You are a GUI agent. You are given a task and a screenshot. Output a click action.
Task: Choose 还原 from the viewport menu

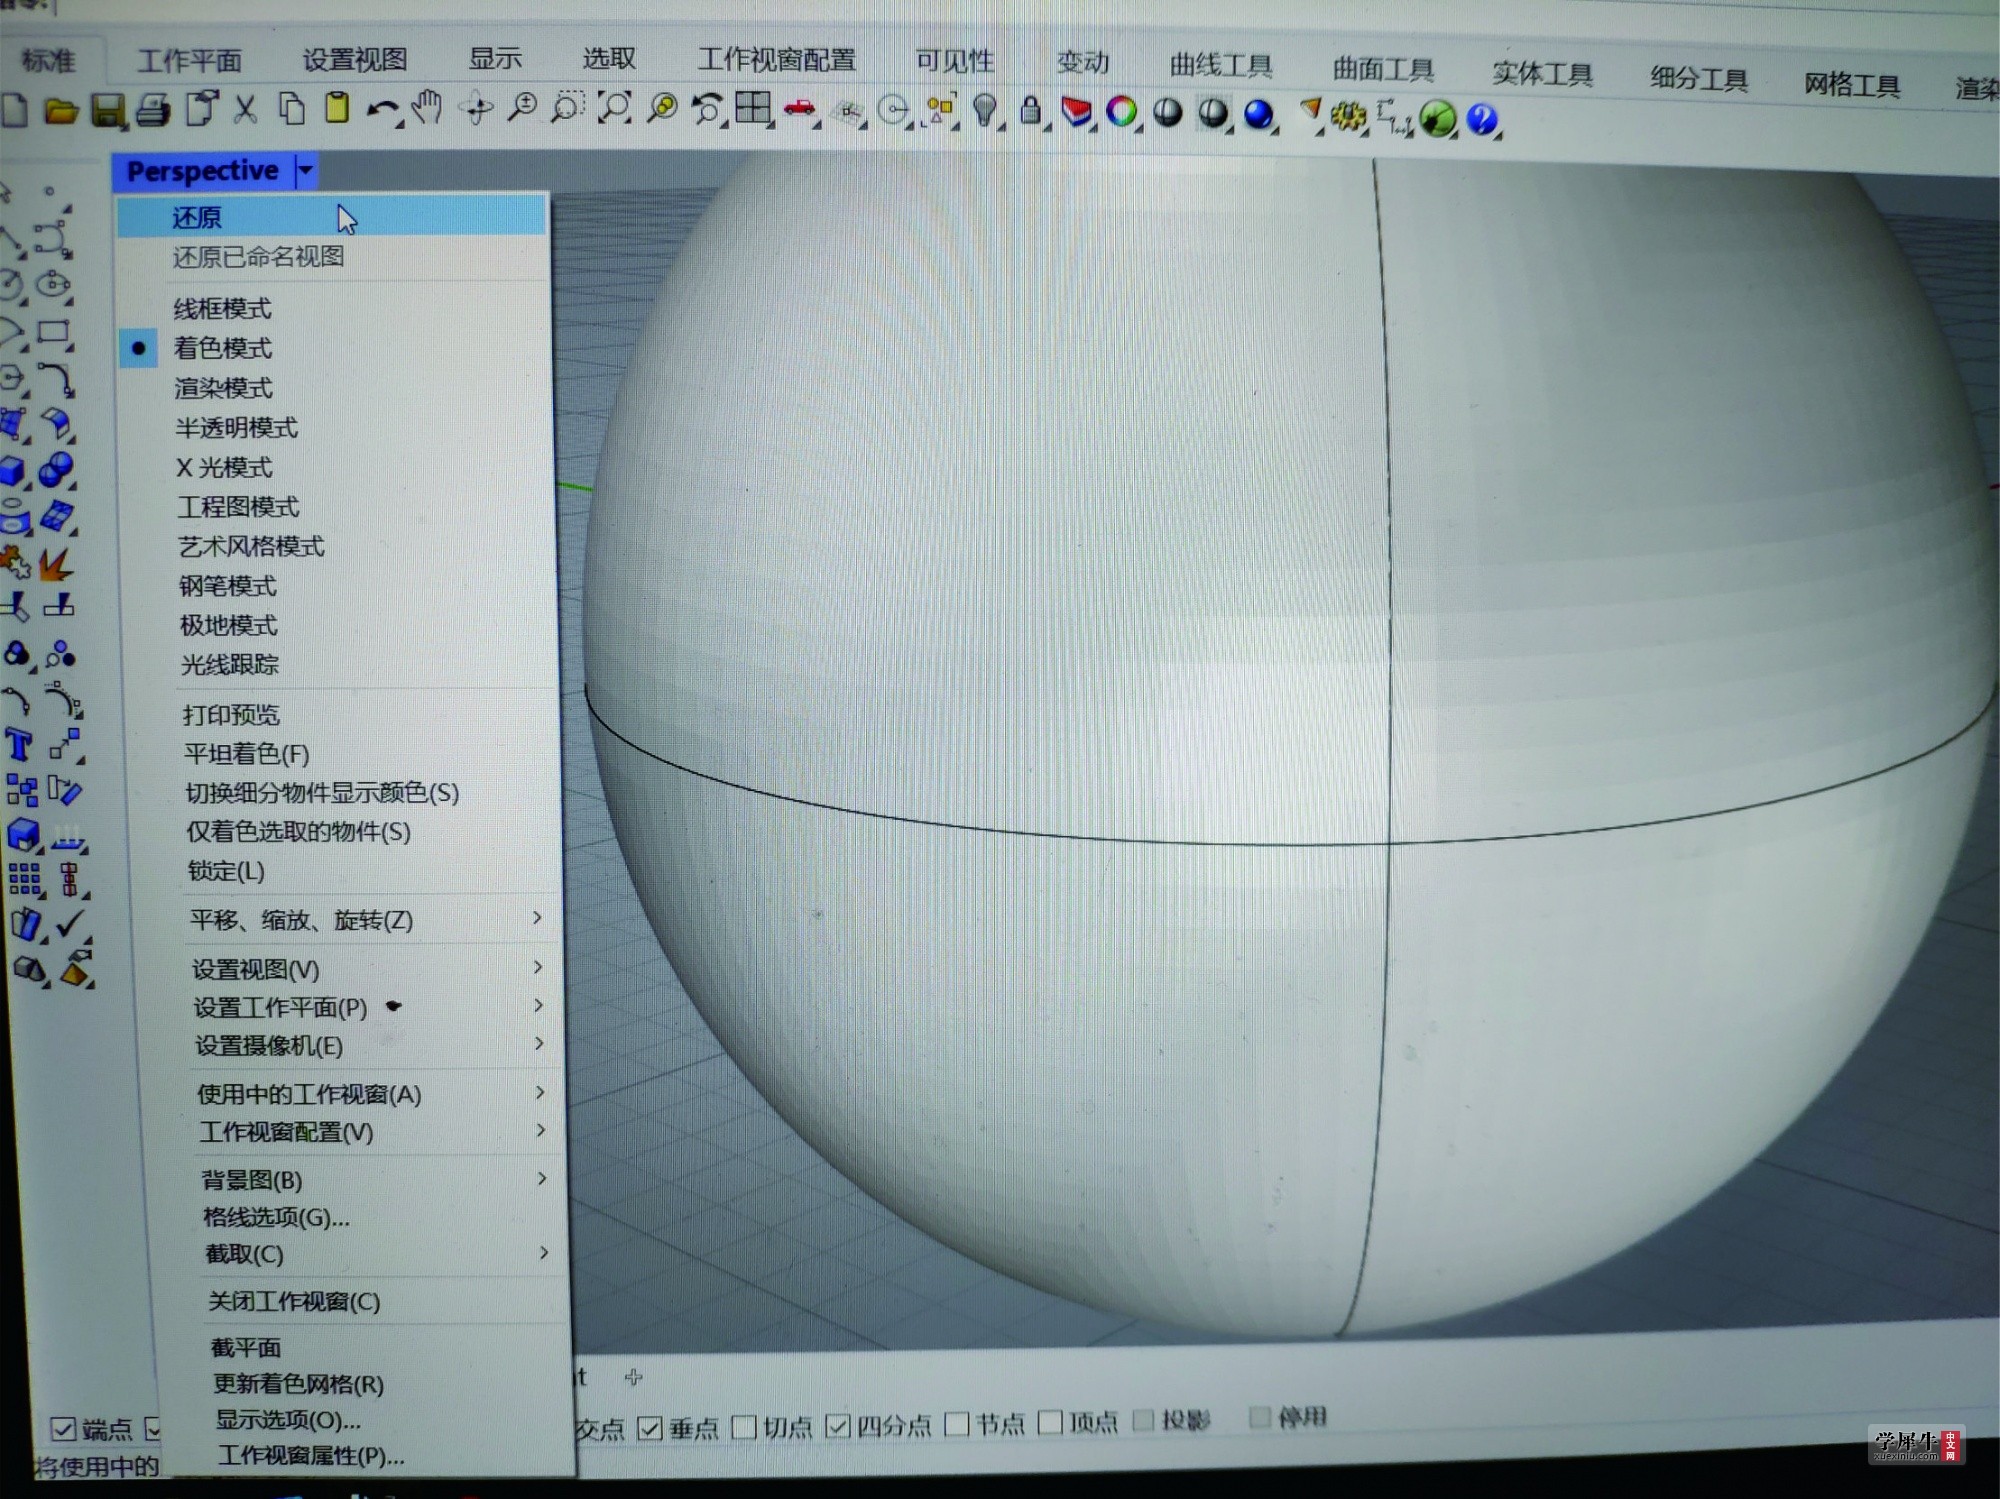coord(332,217)
